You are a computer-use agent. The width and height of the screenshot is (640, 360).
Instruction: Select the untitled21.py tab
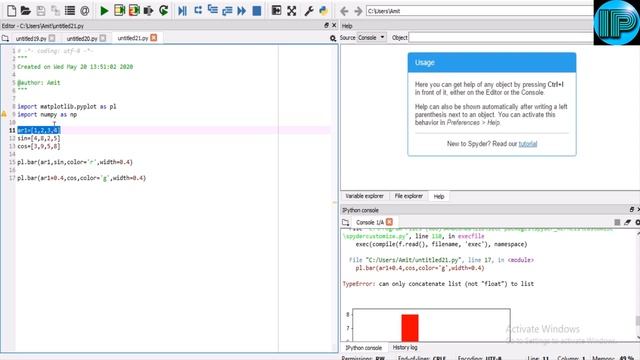coord(133,38)
